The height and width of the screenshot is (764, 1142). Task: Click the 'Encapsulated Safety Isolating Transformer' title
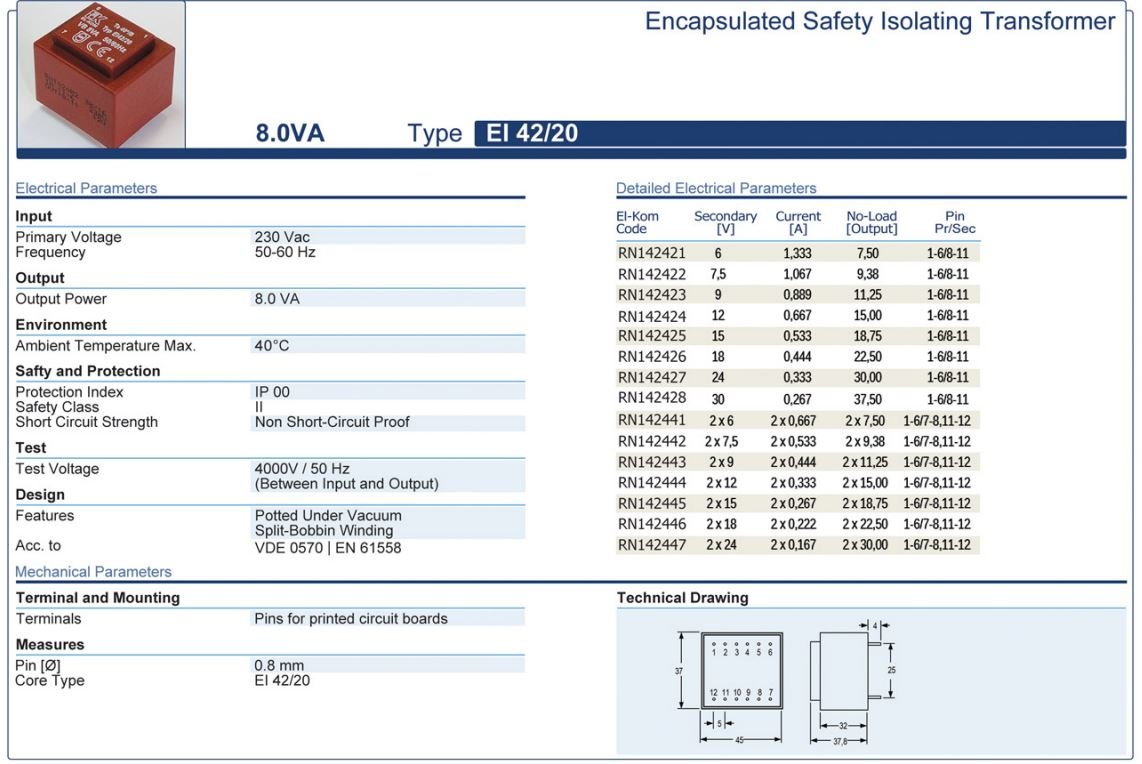point(880,22)
